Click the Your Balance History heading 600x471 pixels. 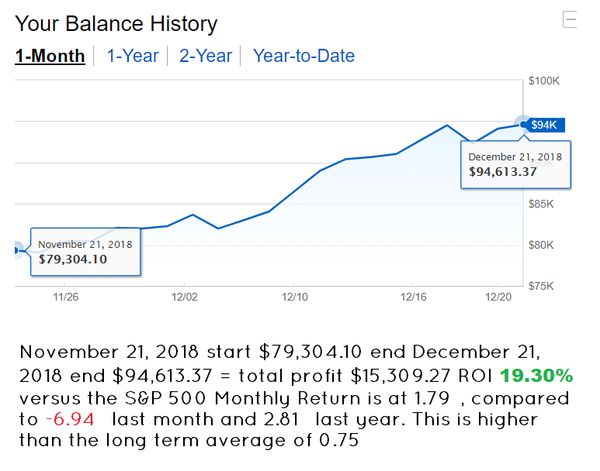point(116,22)
